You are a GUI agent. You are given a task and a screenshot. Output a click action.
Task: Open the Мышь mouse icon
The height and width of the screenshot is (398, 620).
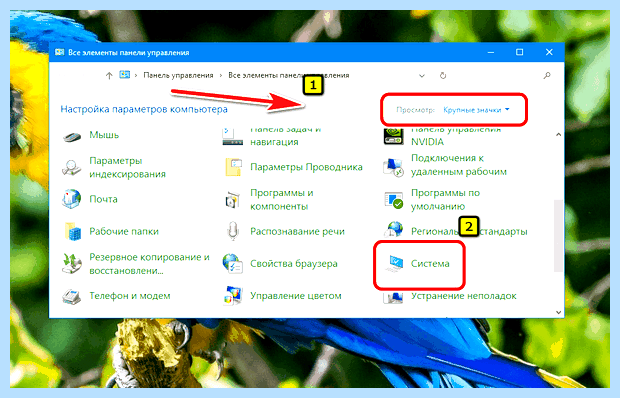[x=72, y=137]
